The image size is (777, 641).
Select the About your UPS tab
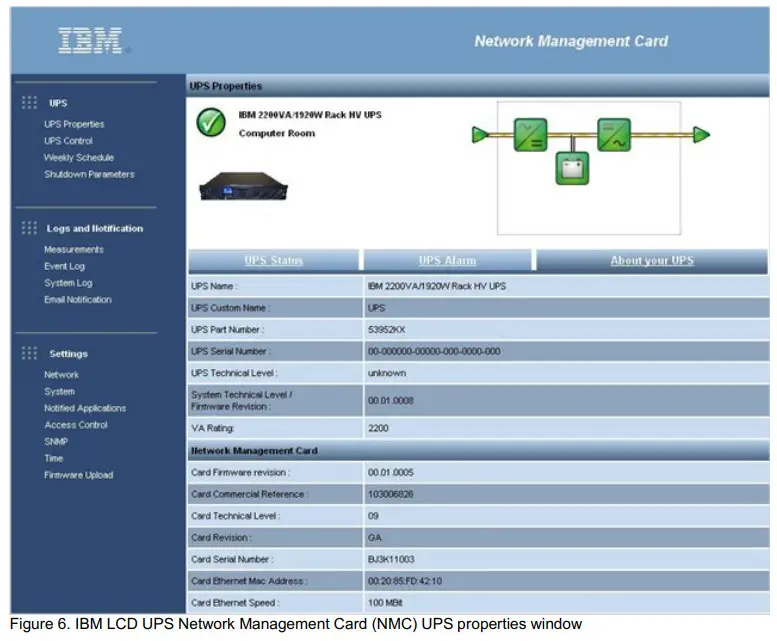(652, 261)
